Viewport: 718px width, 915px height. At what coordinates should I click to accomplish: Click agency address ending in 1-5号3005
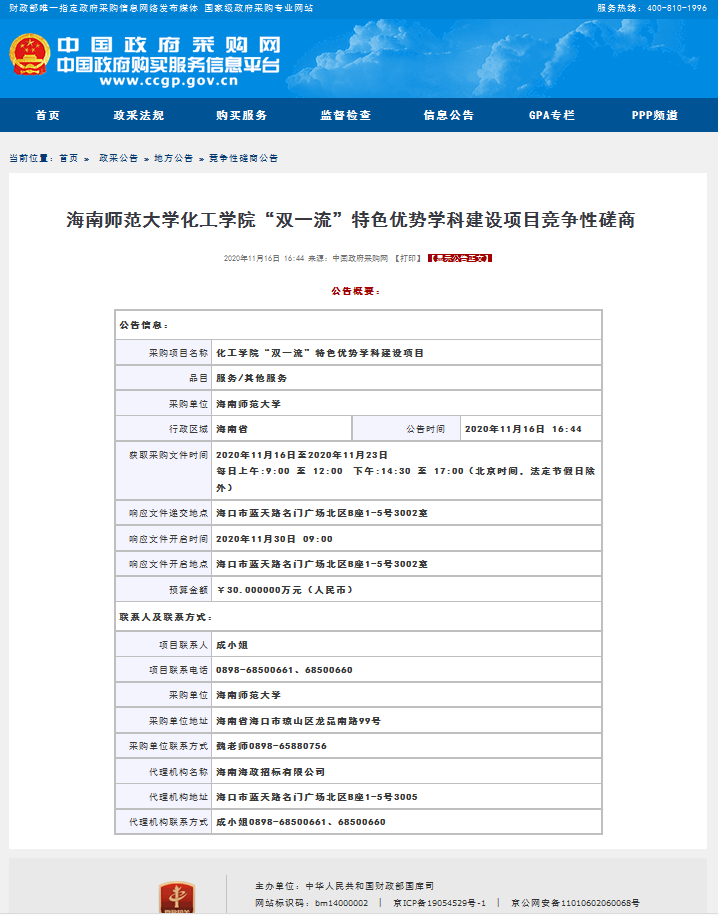point(317,797)
